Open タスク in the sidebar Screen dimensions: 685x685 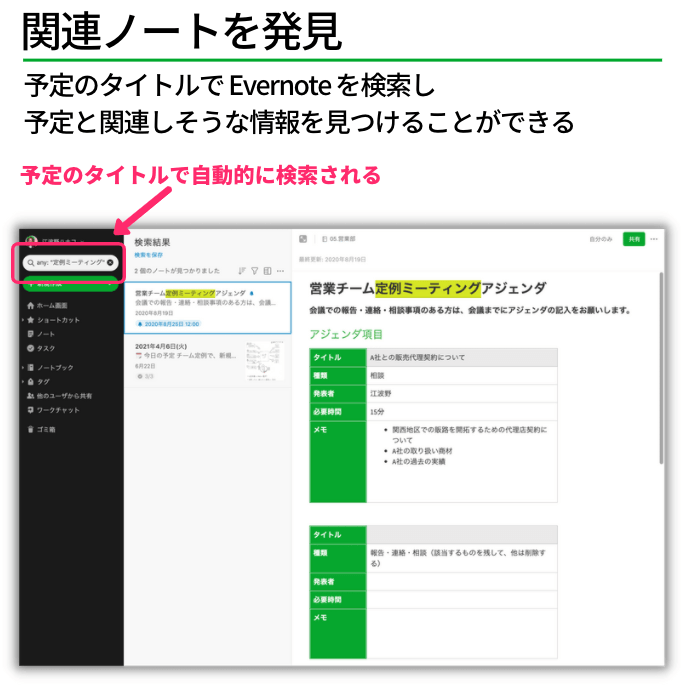pyautogui.click(x=41, y=348)
